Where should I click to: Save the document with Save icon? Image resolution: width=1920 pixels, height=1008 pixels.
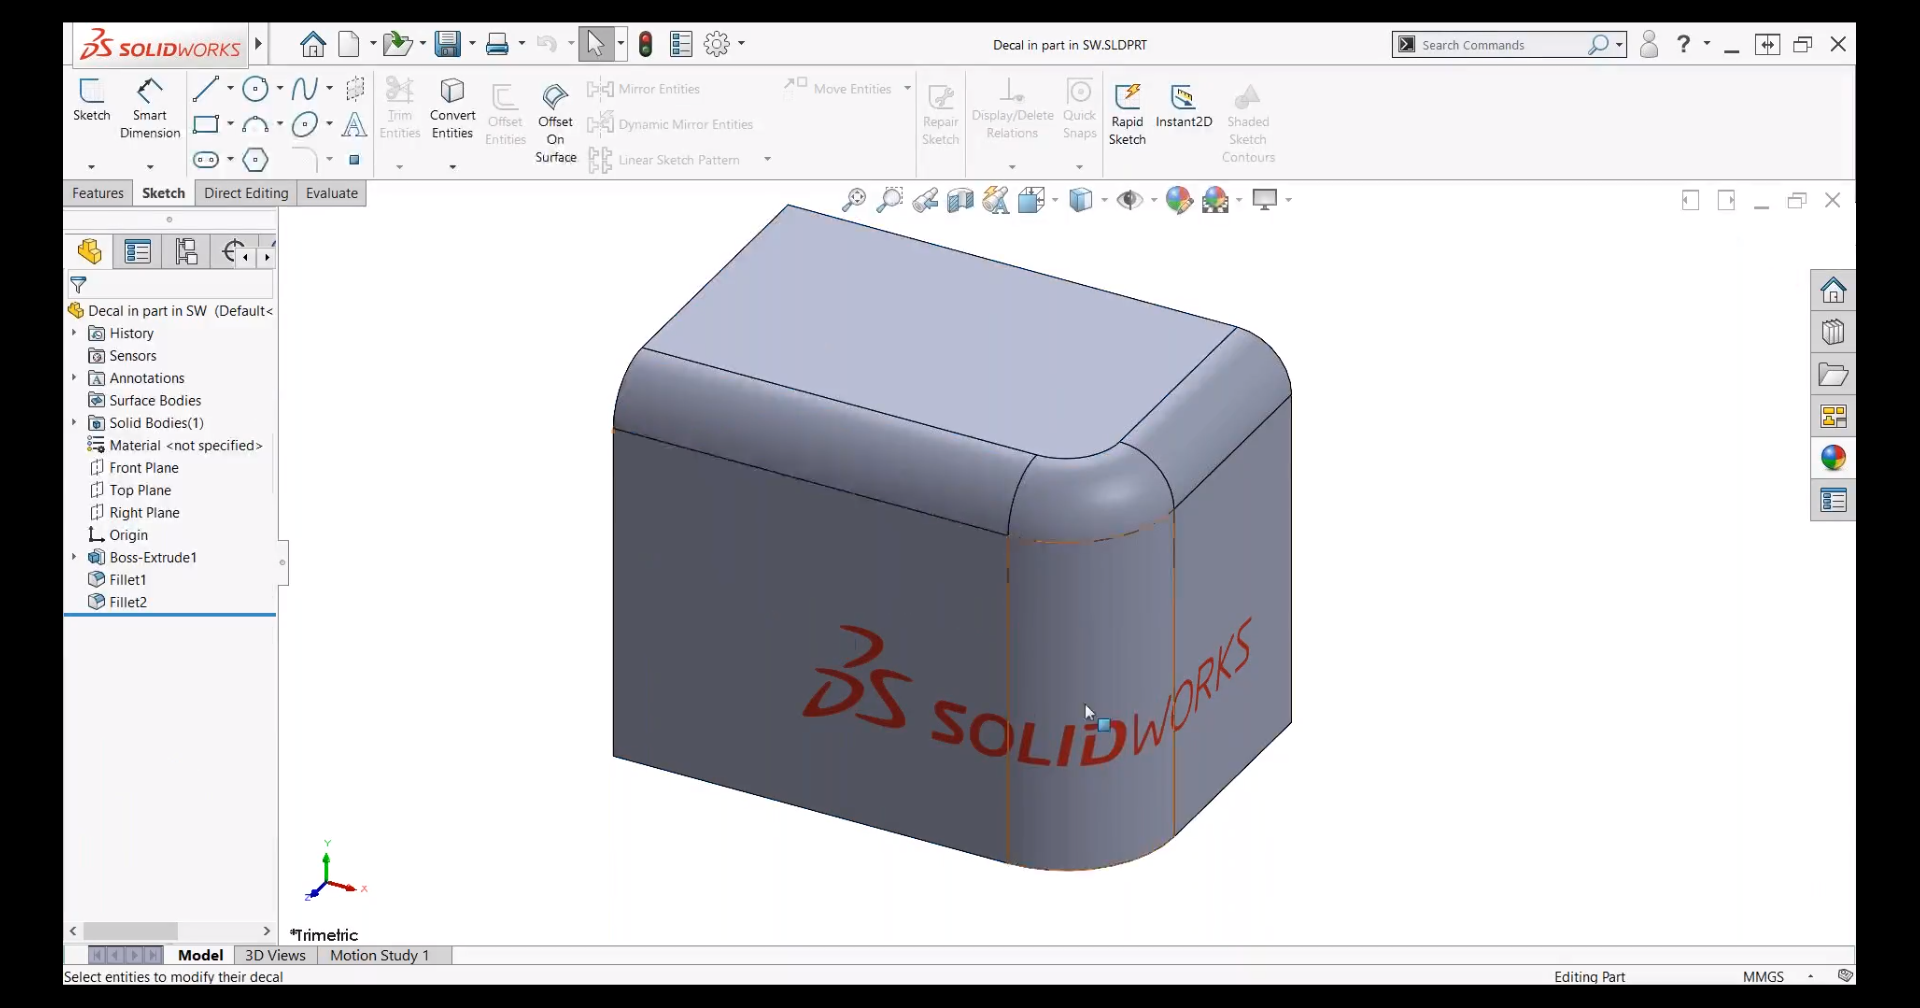pos(447,44)
